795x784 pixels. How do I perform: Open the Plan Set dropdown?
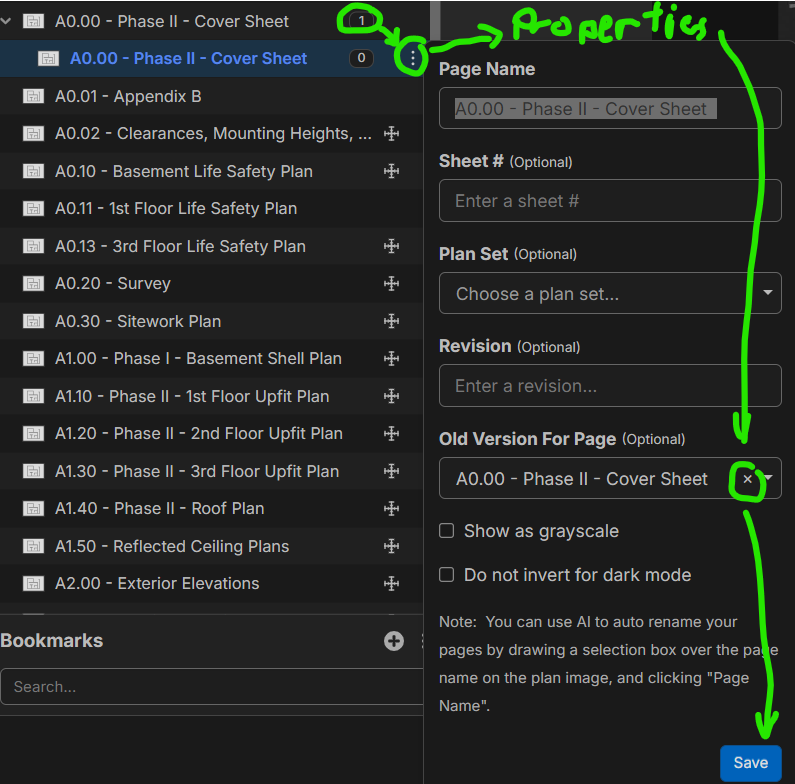coord(610,294)
